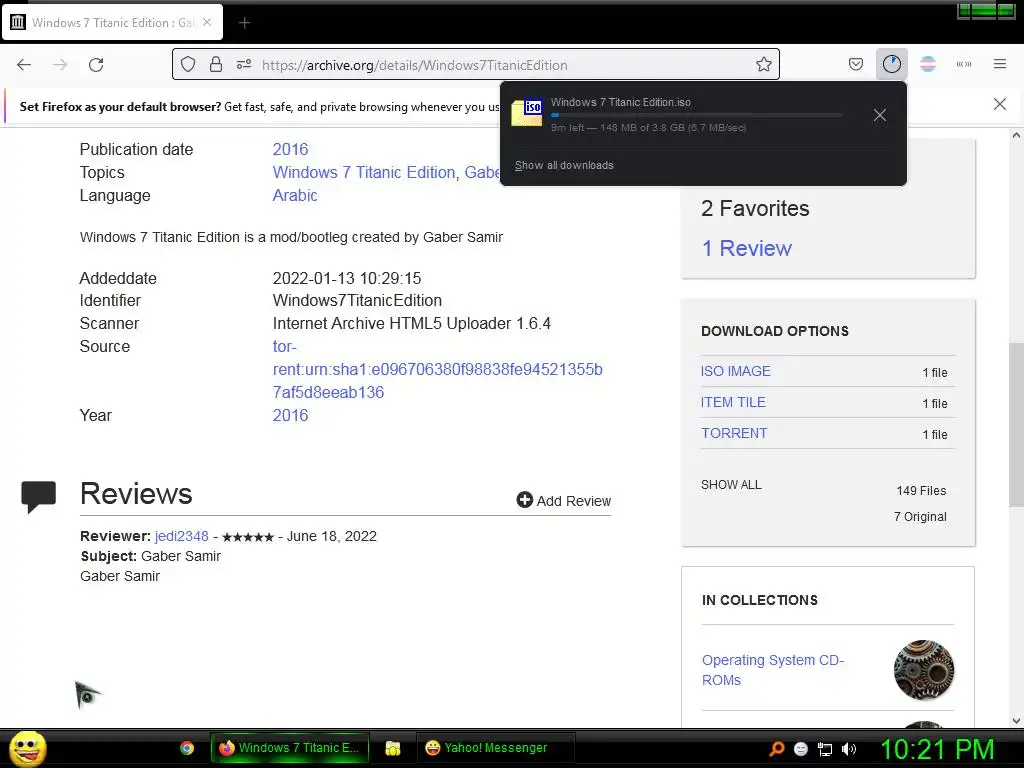This screenshot has height=768, width=1024.
Task: Toggle the downloads panel toolbar button
Action: tap(891, 64)
